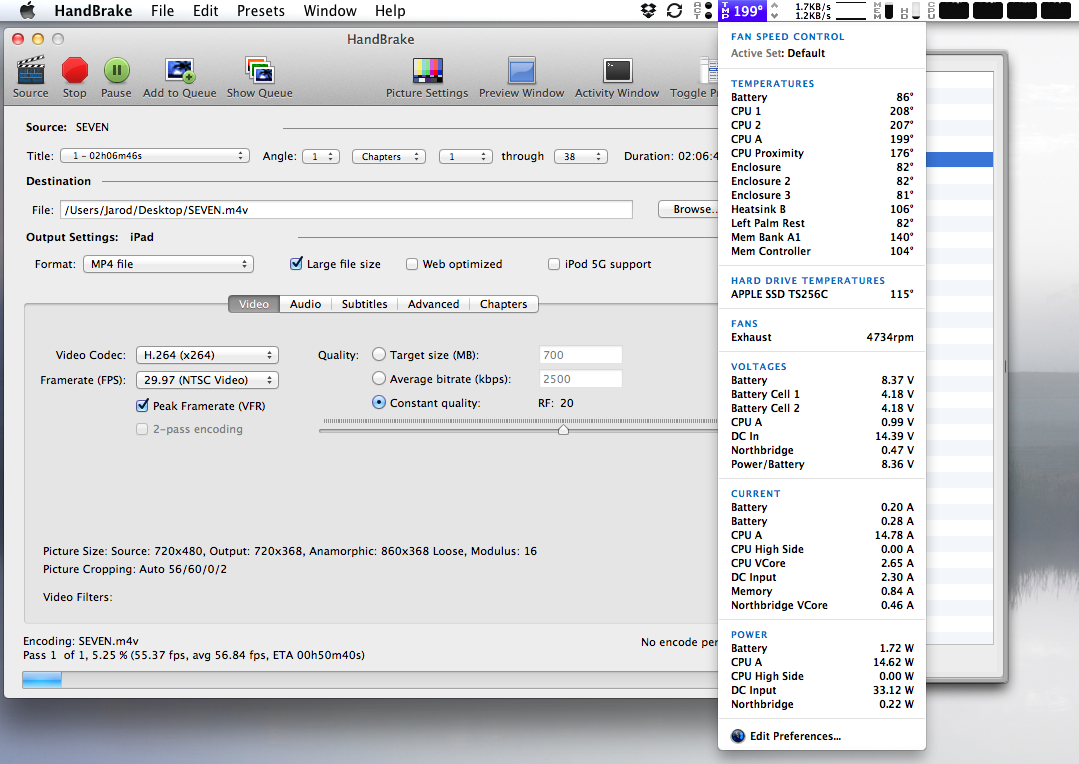Open the Chapters range type dropdown
This screenshot has width=1079, height=764.
click(x=389, y=156)
